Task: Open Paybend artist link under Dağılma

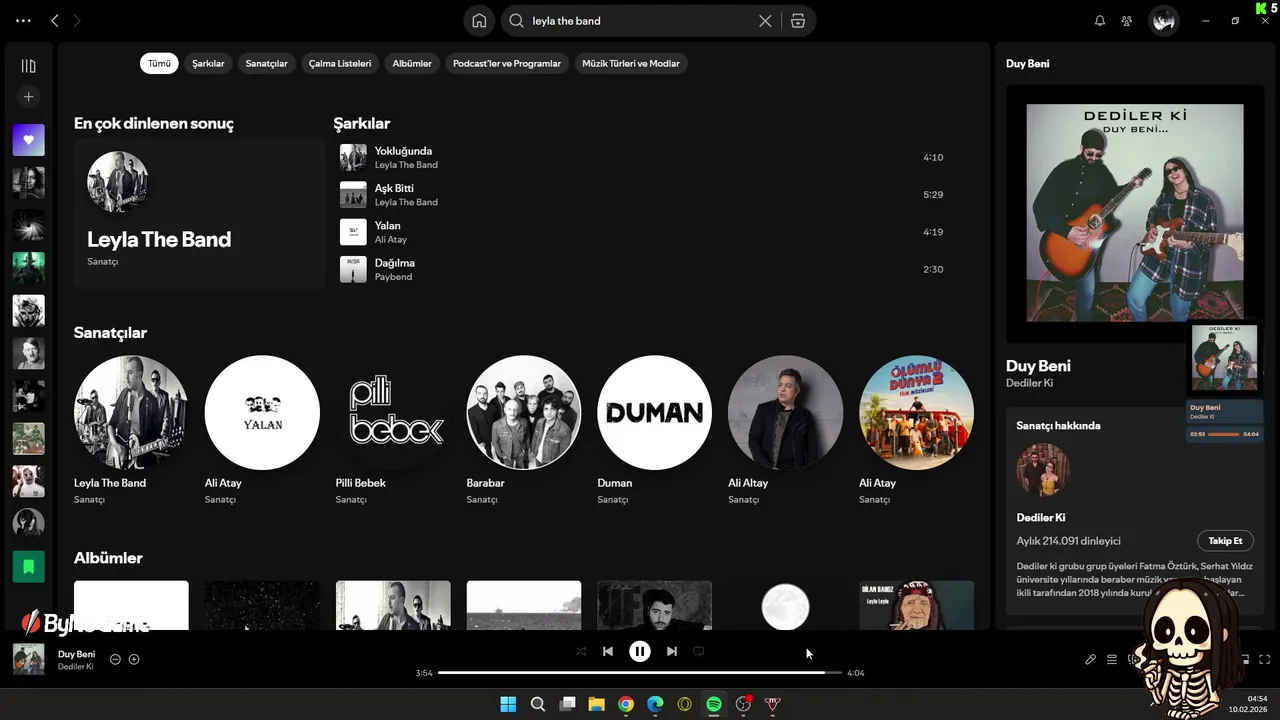Action: click(x=393, y=277)
